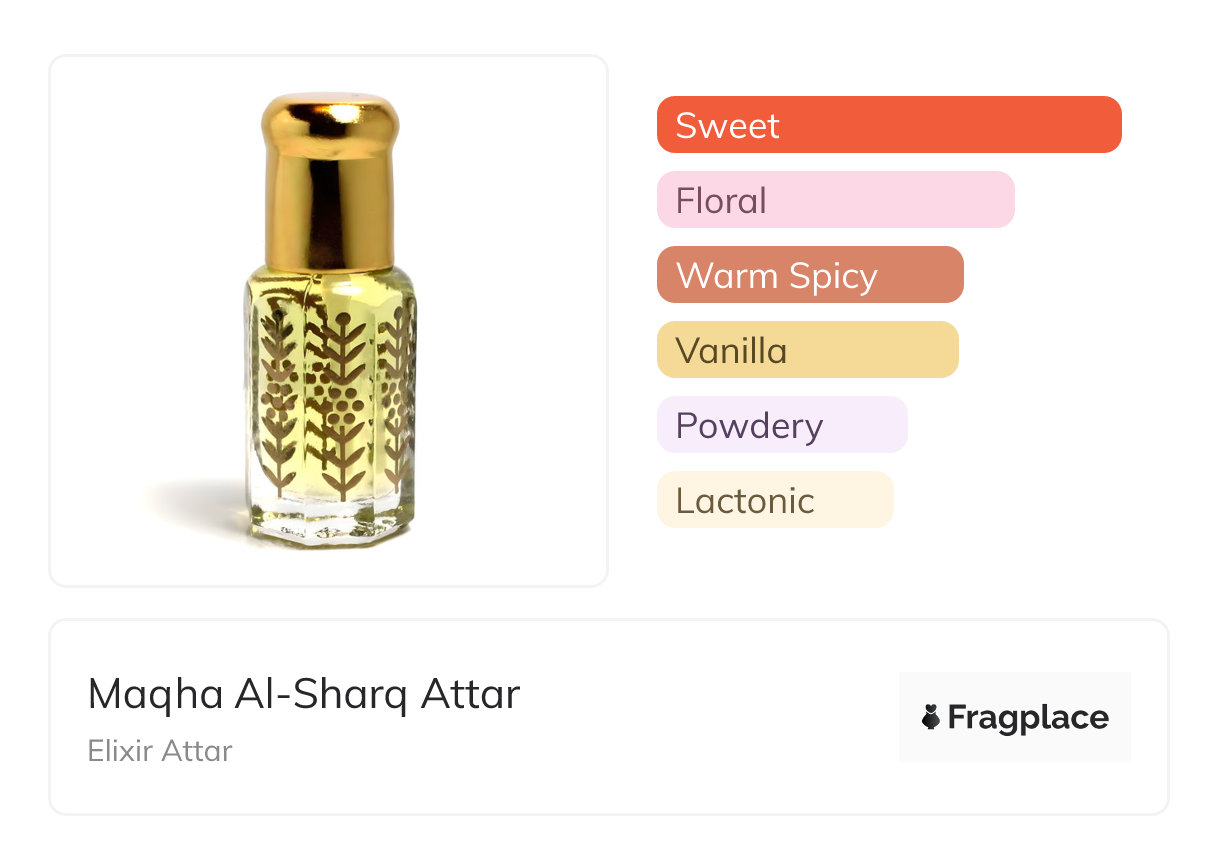
Task: Select the Vanilla accord bar
Action: click(x=807, y=350)
